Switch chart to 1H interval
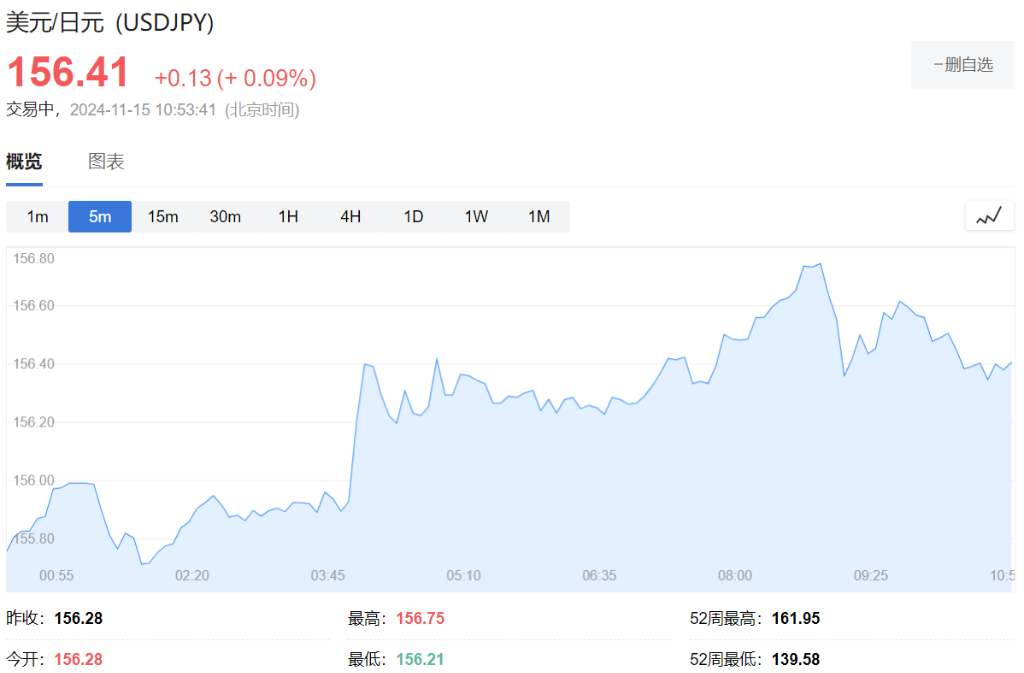The height and width of the screenshot is (673, 1024). [287, 216]
